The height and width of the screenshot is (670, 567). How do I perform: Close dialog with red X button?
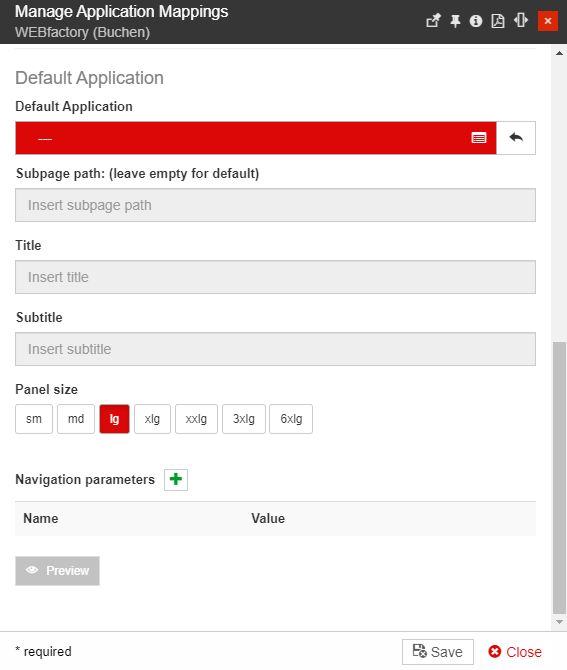point(548,21)
